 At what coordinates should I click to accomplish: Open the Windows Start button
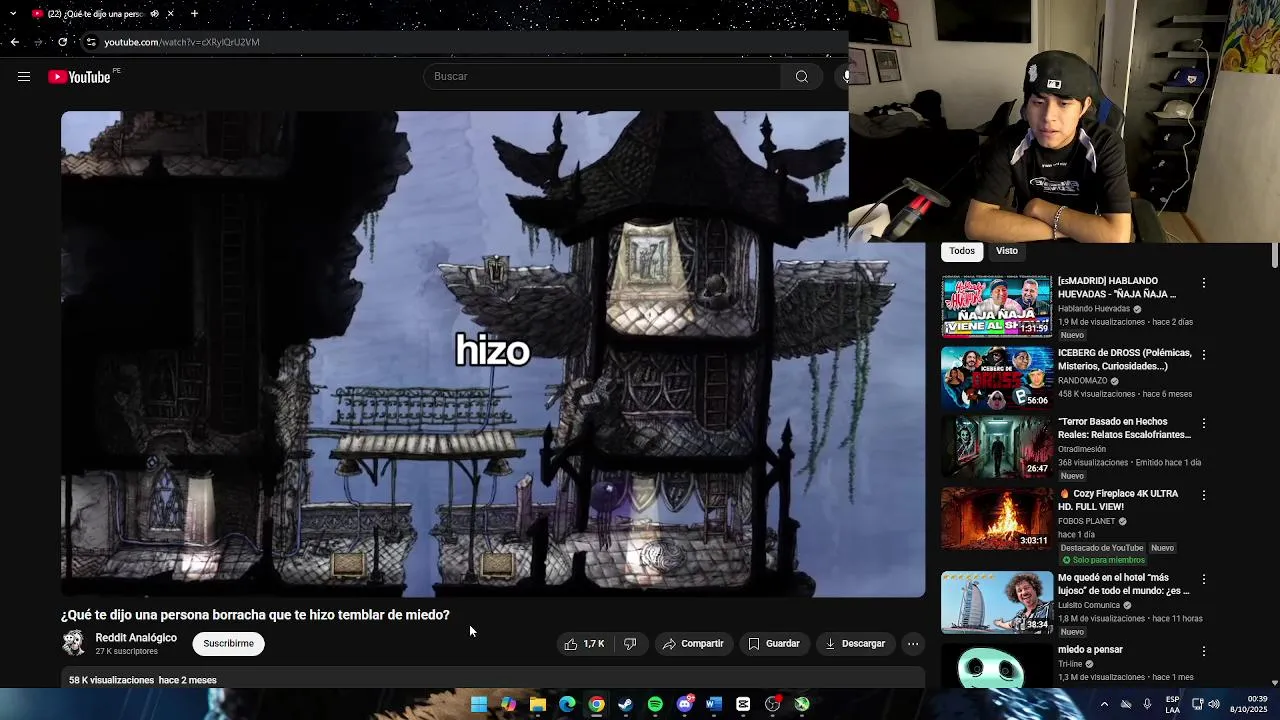pos(479,704)
